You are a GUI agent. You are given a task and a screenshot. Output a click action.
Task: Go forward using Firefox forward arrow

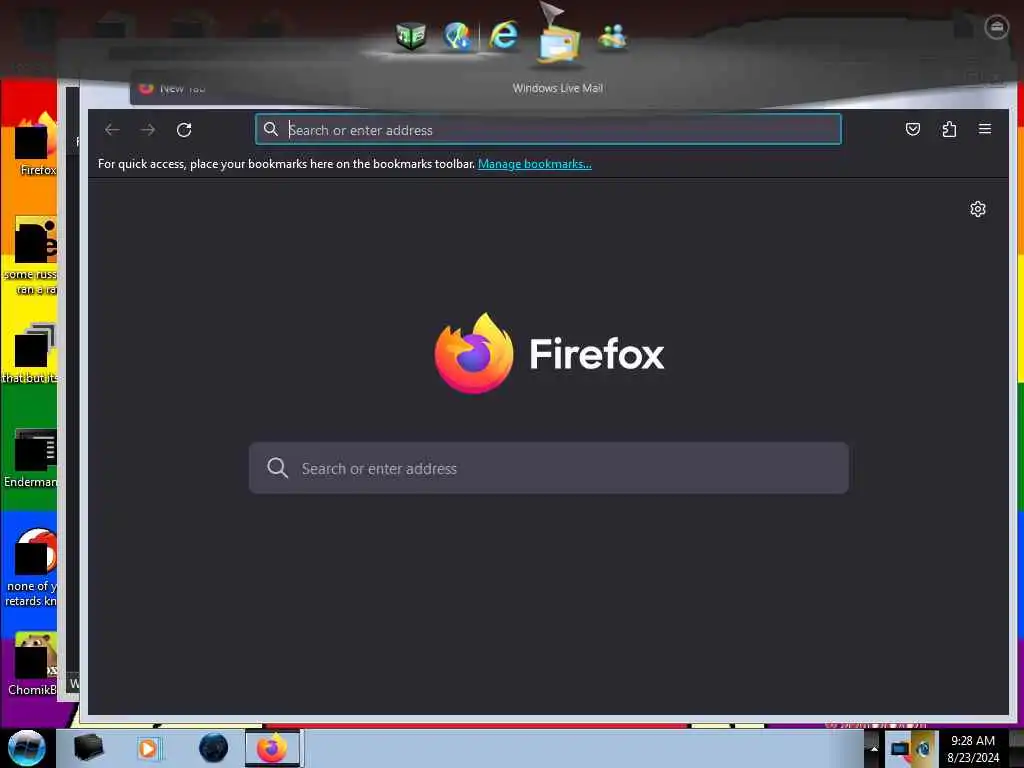[x=148, y=130]
